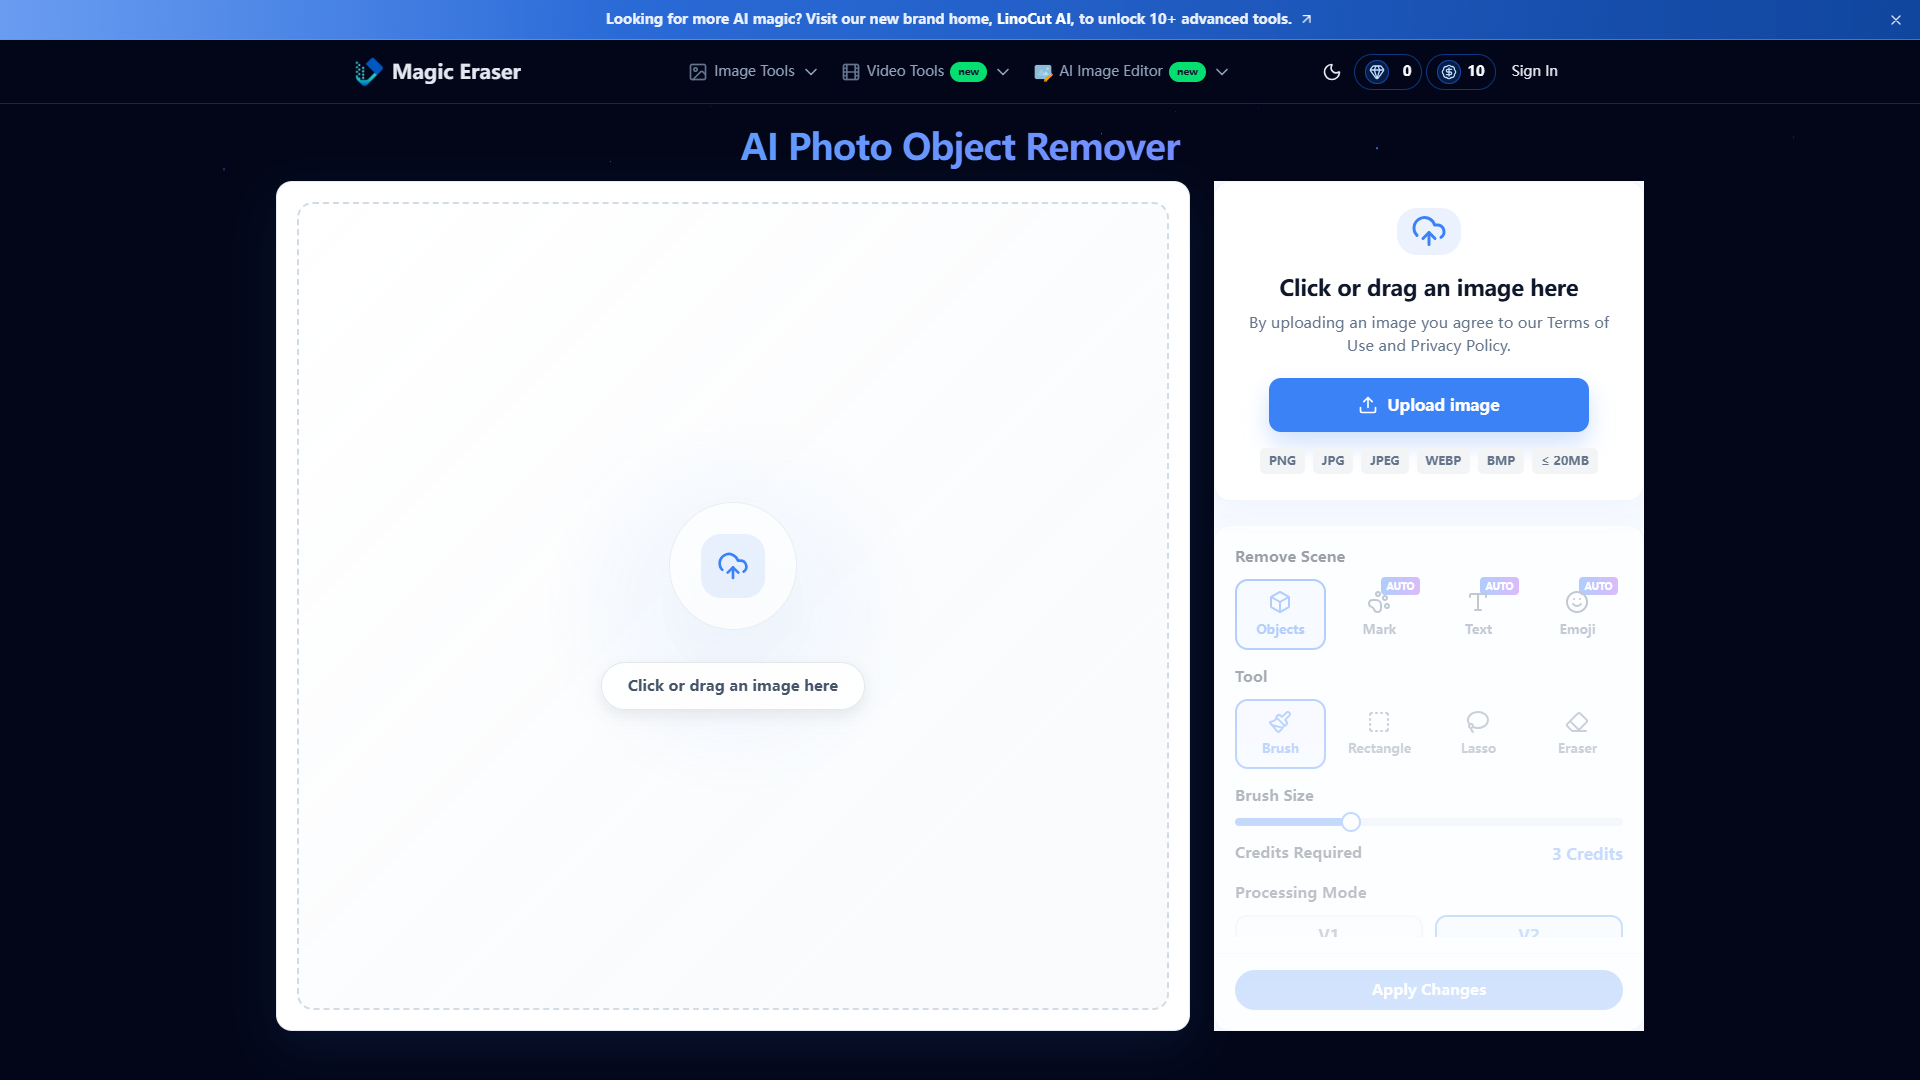Click the Apply Changes button
1920x1080 pixels.
(x=1429, y=990)
